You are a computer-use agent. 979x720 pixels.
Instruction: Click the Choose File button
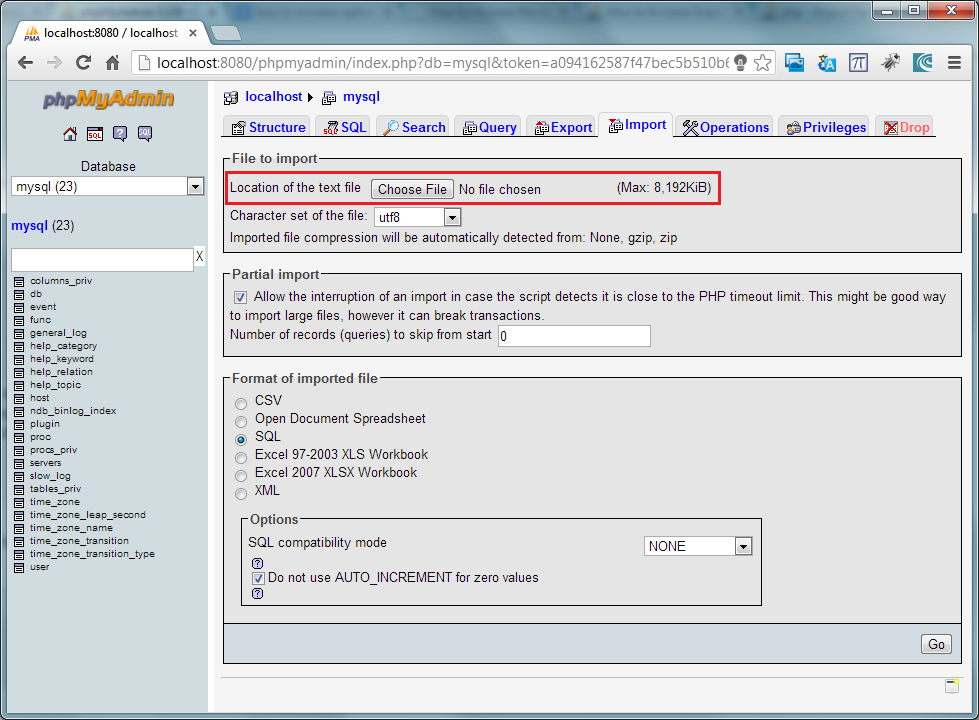pyautogui.click(x=412, y=189)
